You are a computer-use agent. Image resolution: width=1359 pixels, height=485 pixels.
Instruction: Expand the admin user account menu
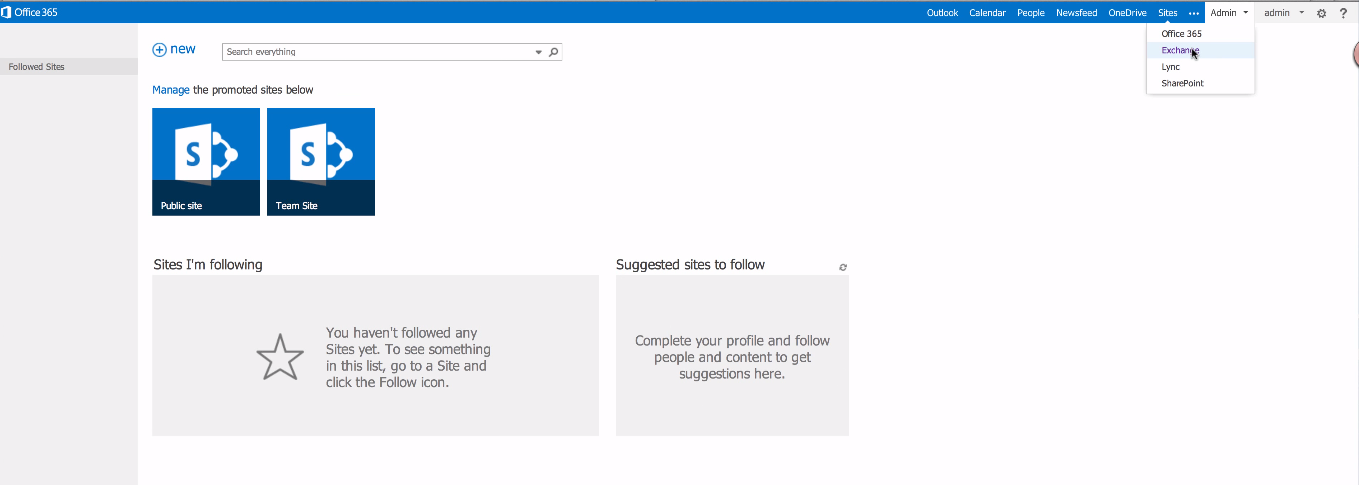coord(1283,13)
